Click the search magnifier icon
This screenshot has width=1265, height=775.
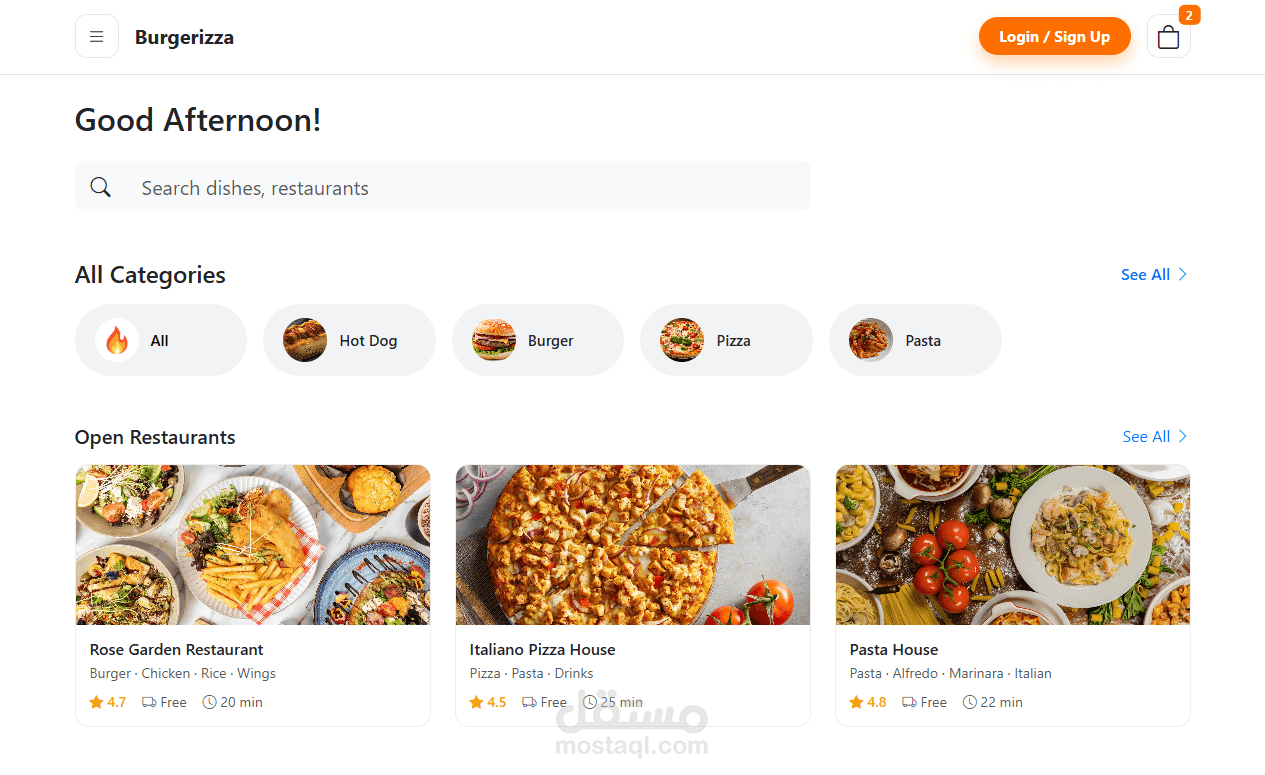(x=100, y=187)
